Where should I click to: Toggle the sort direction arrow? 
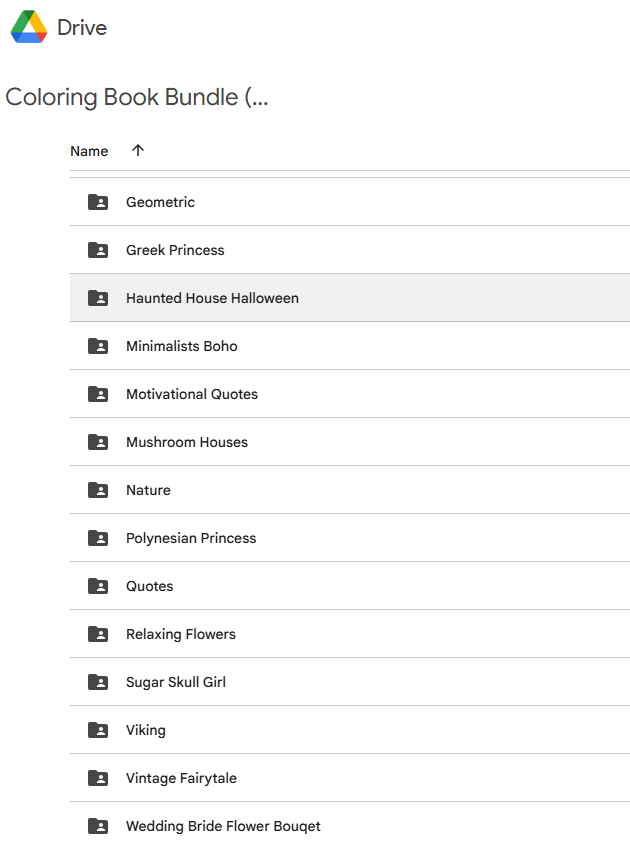pyautogui.click(x=138, y=151)
